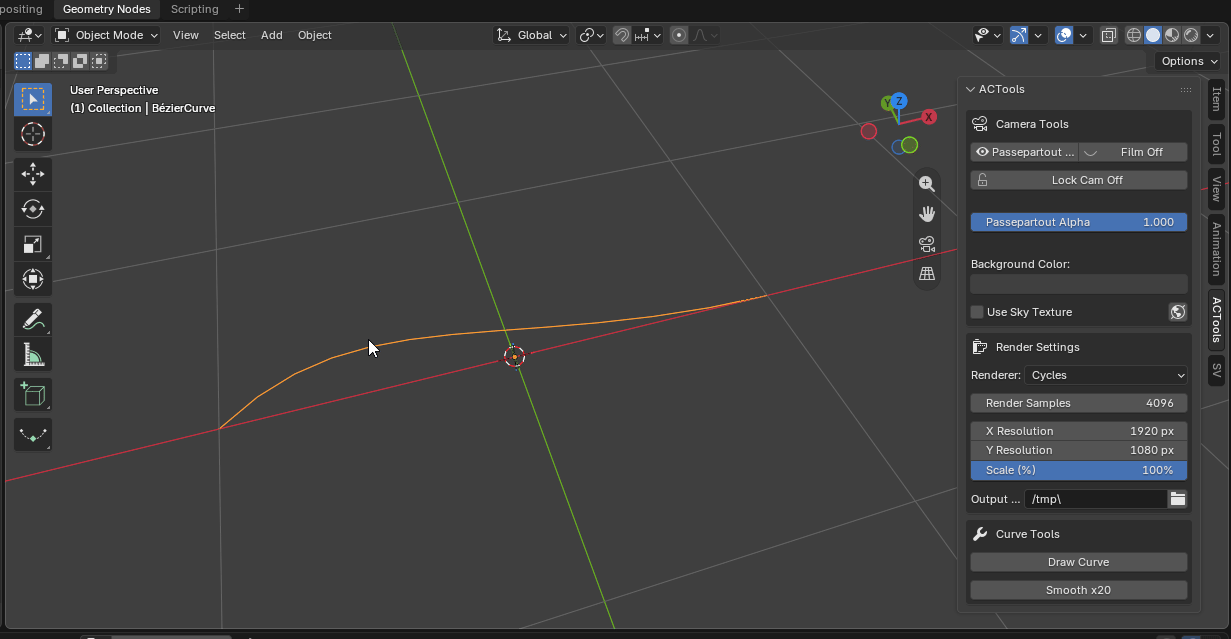
Task: Click the Scale (%) slider
Action: (1079, 470)
